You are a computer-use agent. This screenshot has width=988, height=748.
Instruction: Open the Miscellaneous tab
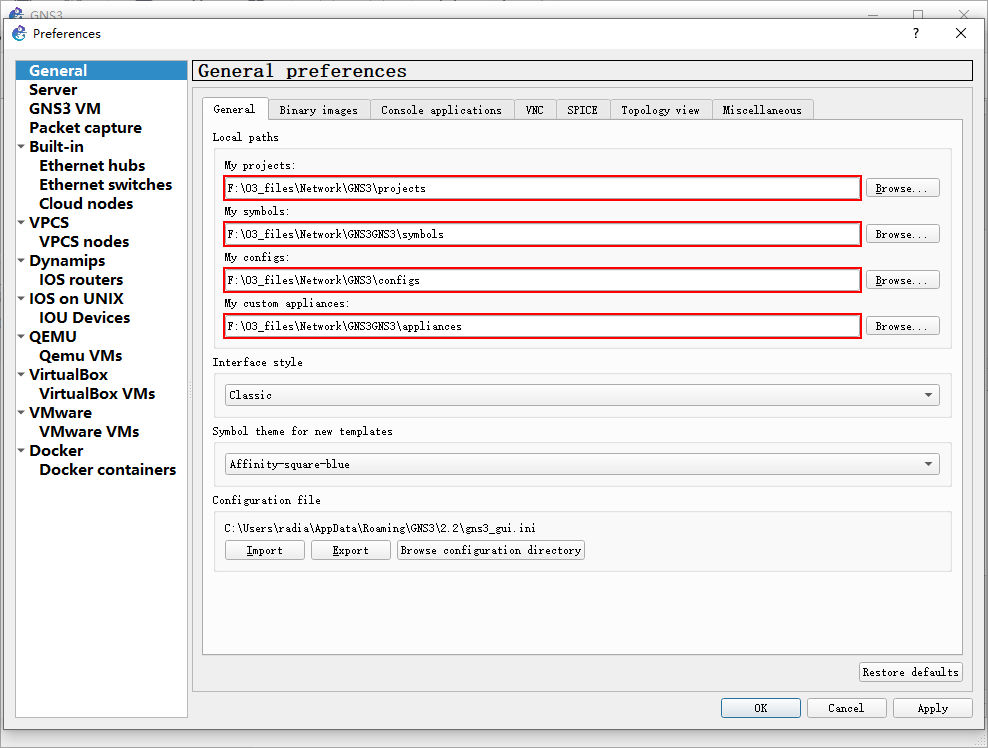click(762, 110)
